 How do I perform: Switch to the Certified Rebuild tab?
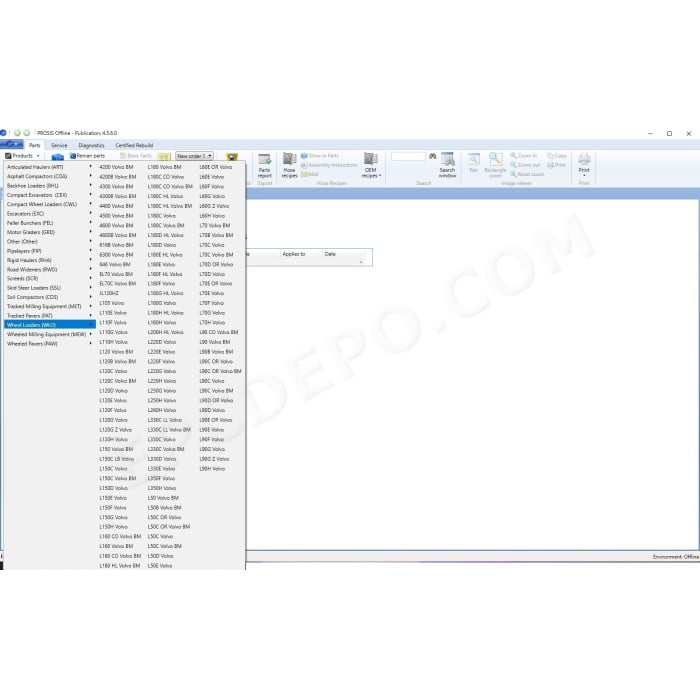coord(134,145)
